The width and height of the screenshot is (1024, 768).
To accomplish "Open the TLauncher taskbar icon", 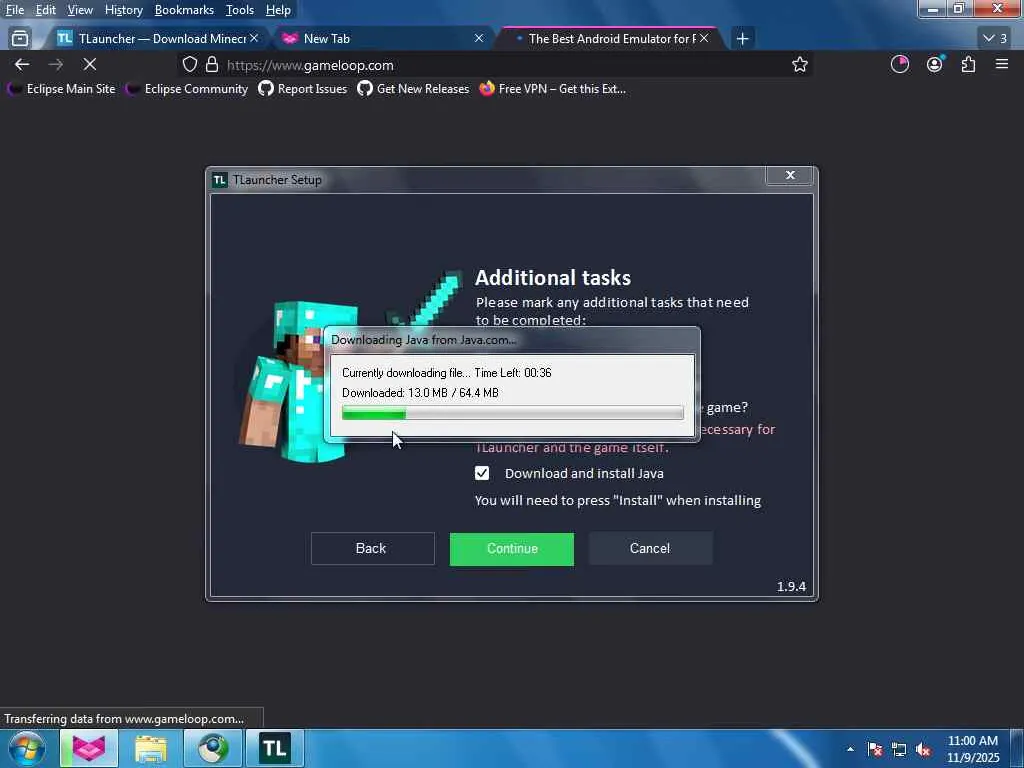I will 275,748.
